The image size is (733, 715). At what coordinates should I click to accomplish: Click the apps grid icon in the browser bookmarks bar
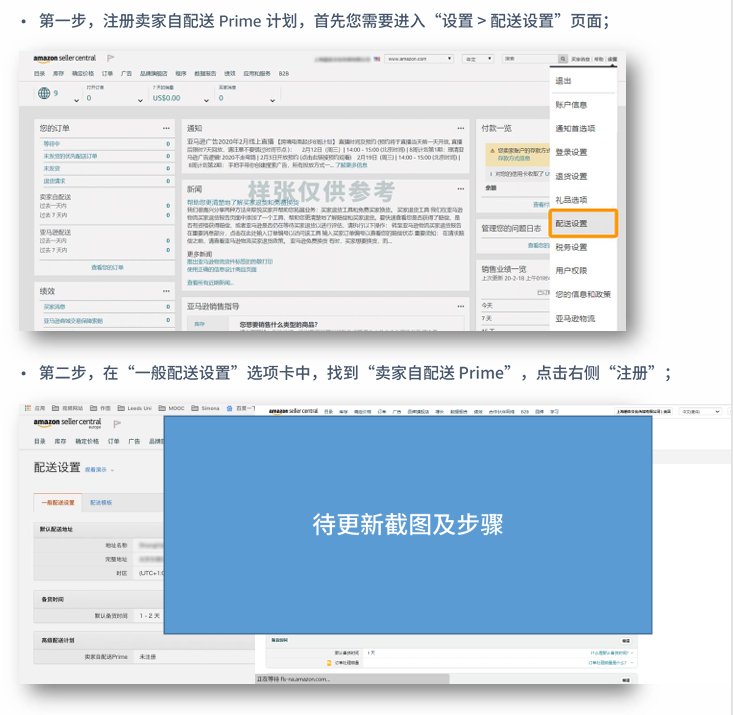click(x=28, y=408)
